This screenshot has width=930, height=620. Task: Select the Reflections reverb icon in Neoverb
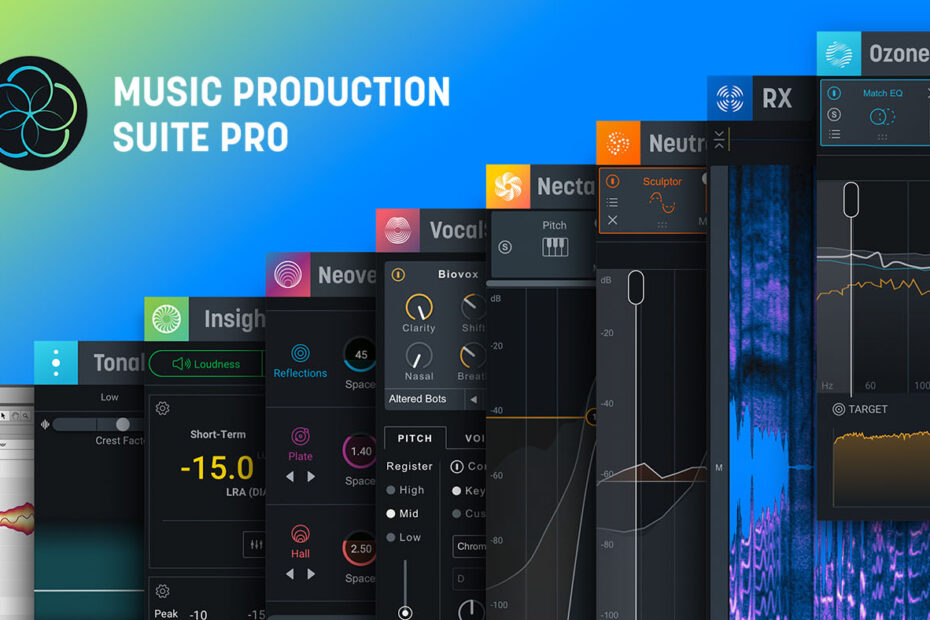300,353
